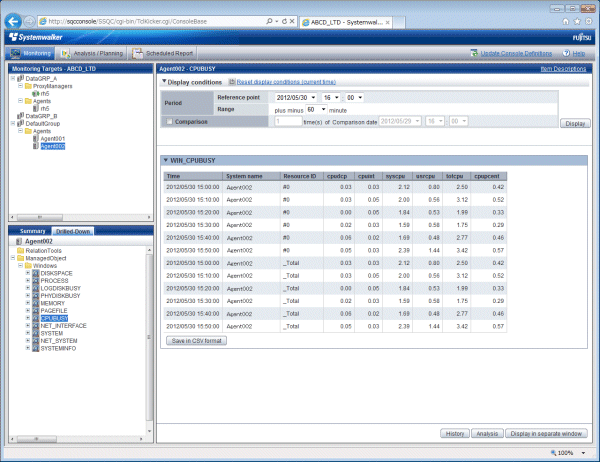
Task: Click the RelationTools folder icon
Action: 21,251
